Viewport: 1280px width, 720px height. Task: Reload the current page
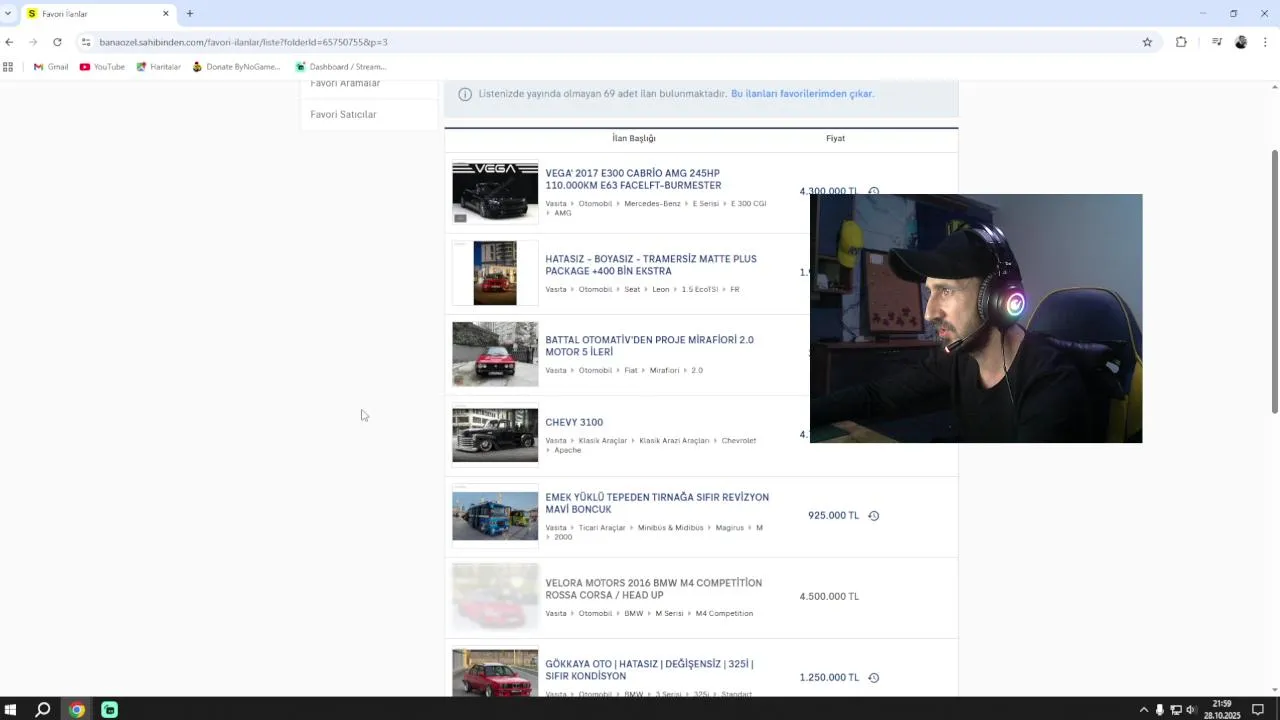pos(57,42)
